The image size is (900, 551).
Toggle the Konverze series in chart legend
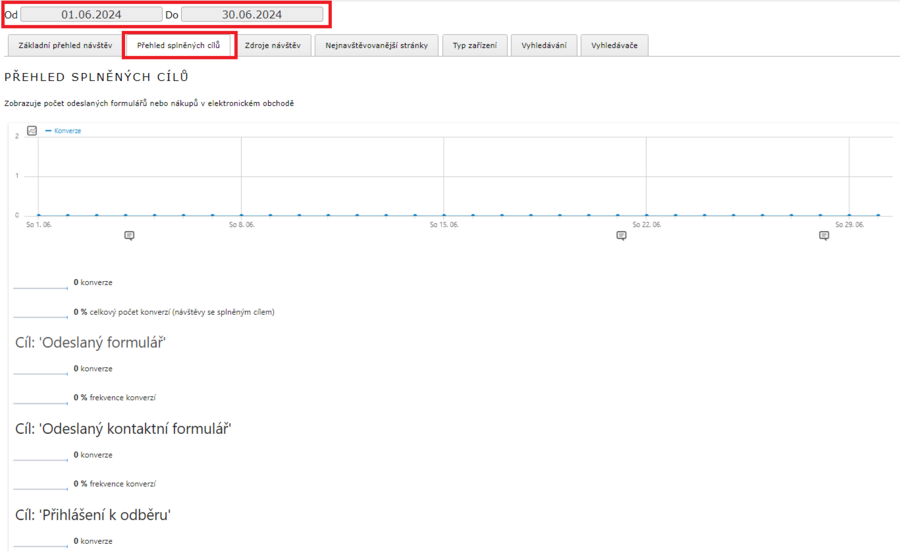[x=67, y=131]
